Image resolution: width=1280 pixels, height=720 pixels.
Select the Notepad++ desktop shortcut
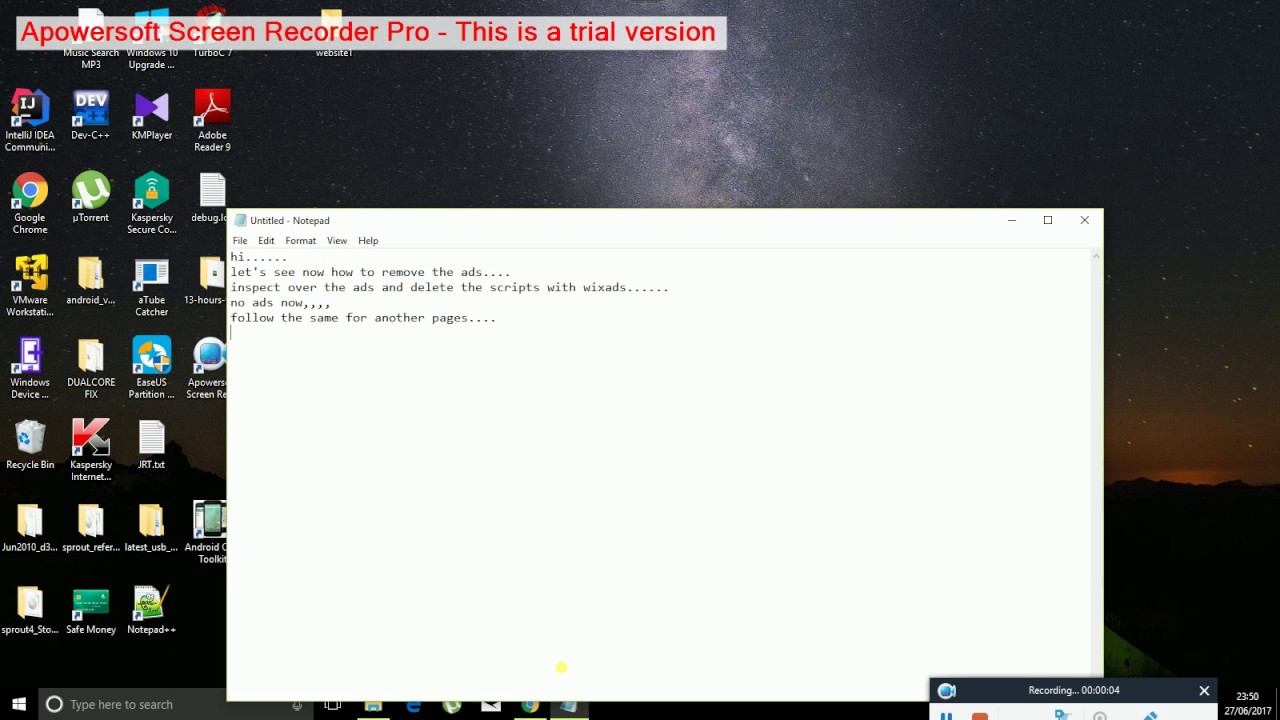pyautogui.click(x=152, y=610)
